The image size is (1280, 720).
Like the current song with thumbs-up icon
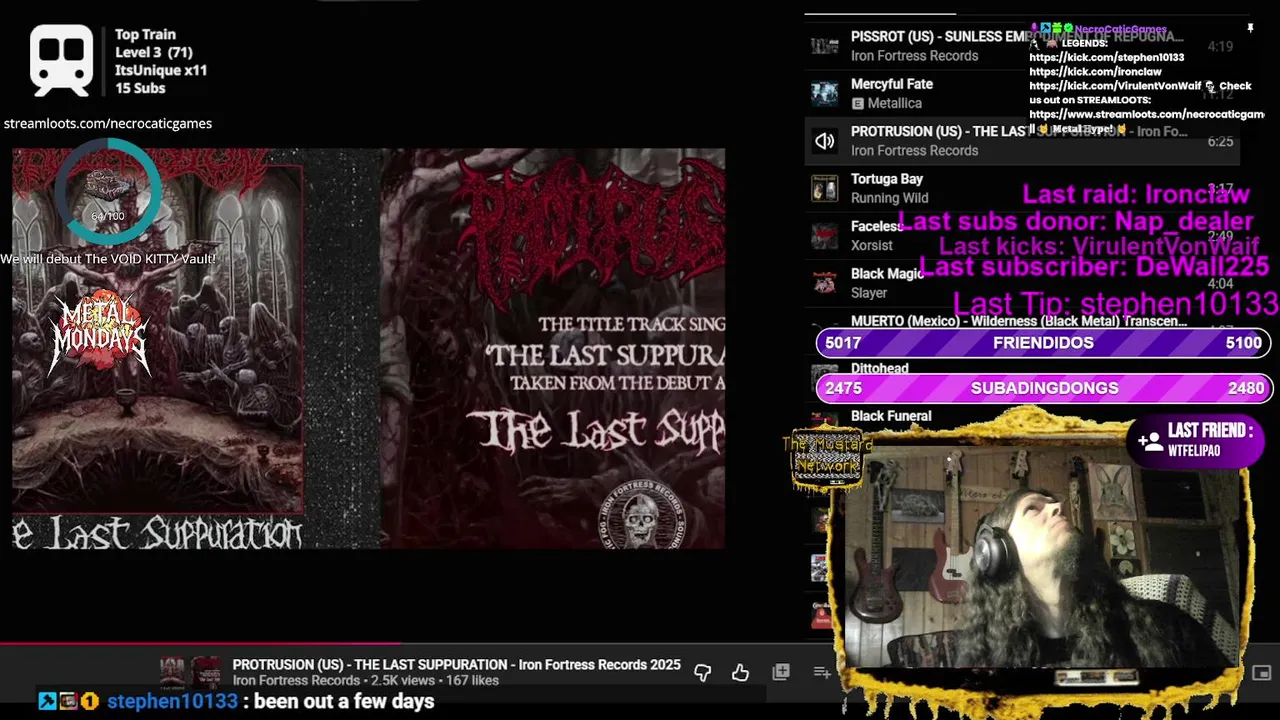(x=740, y=673)
